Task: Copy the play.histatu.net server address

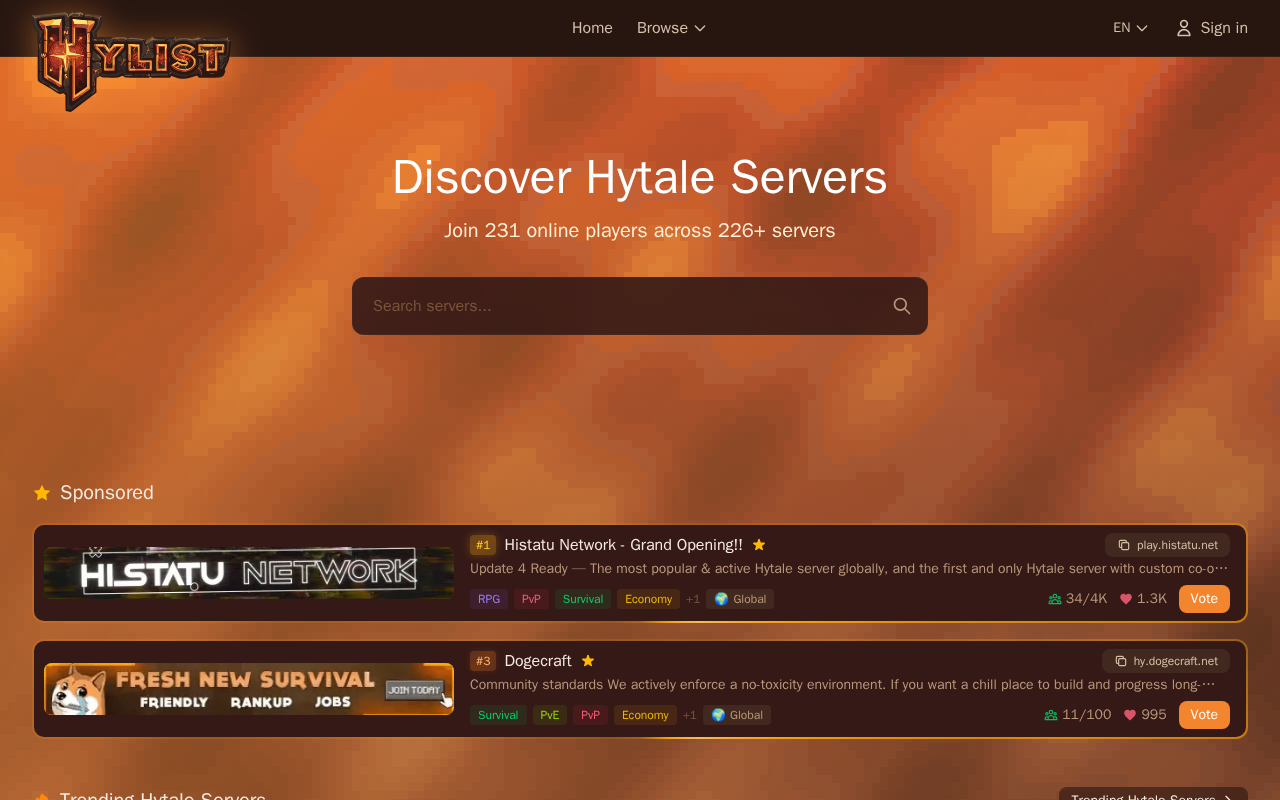Action: click(1167, 545)
